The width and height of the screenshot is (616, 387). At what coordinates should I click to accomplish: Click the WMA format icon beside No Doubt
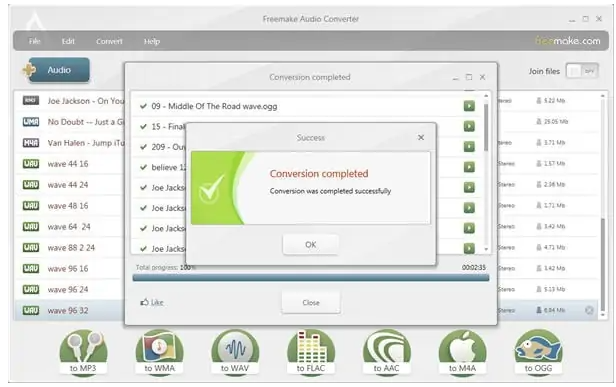[x=31, y=122]
